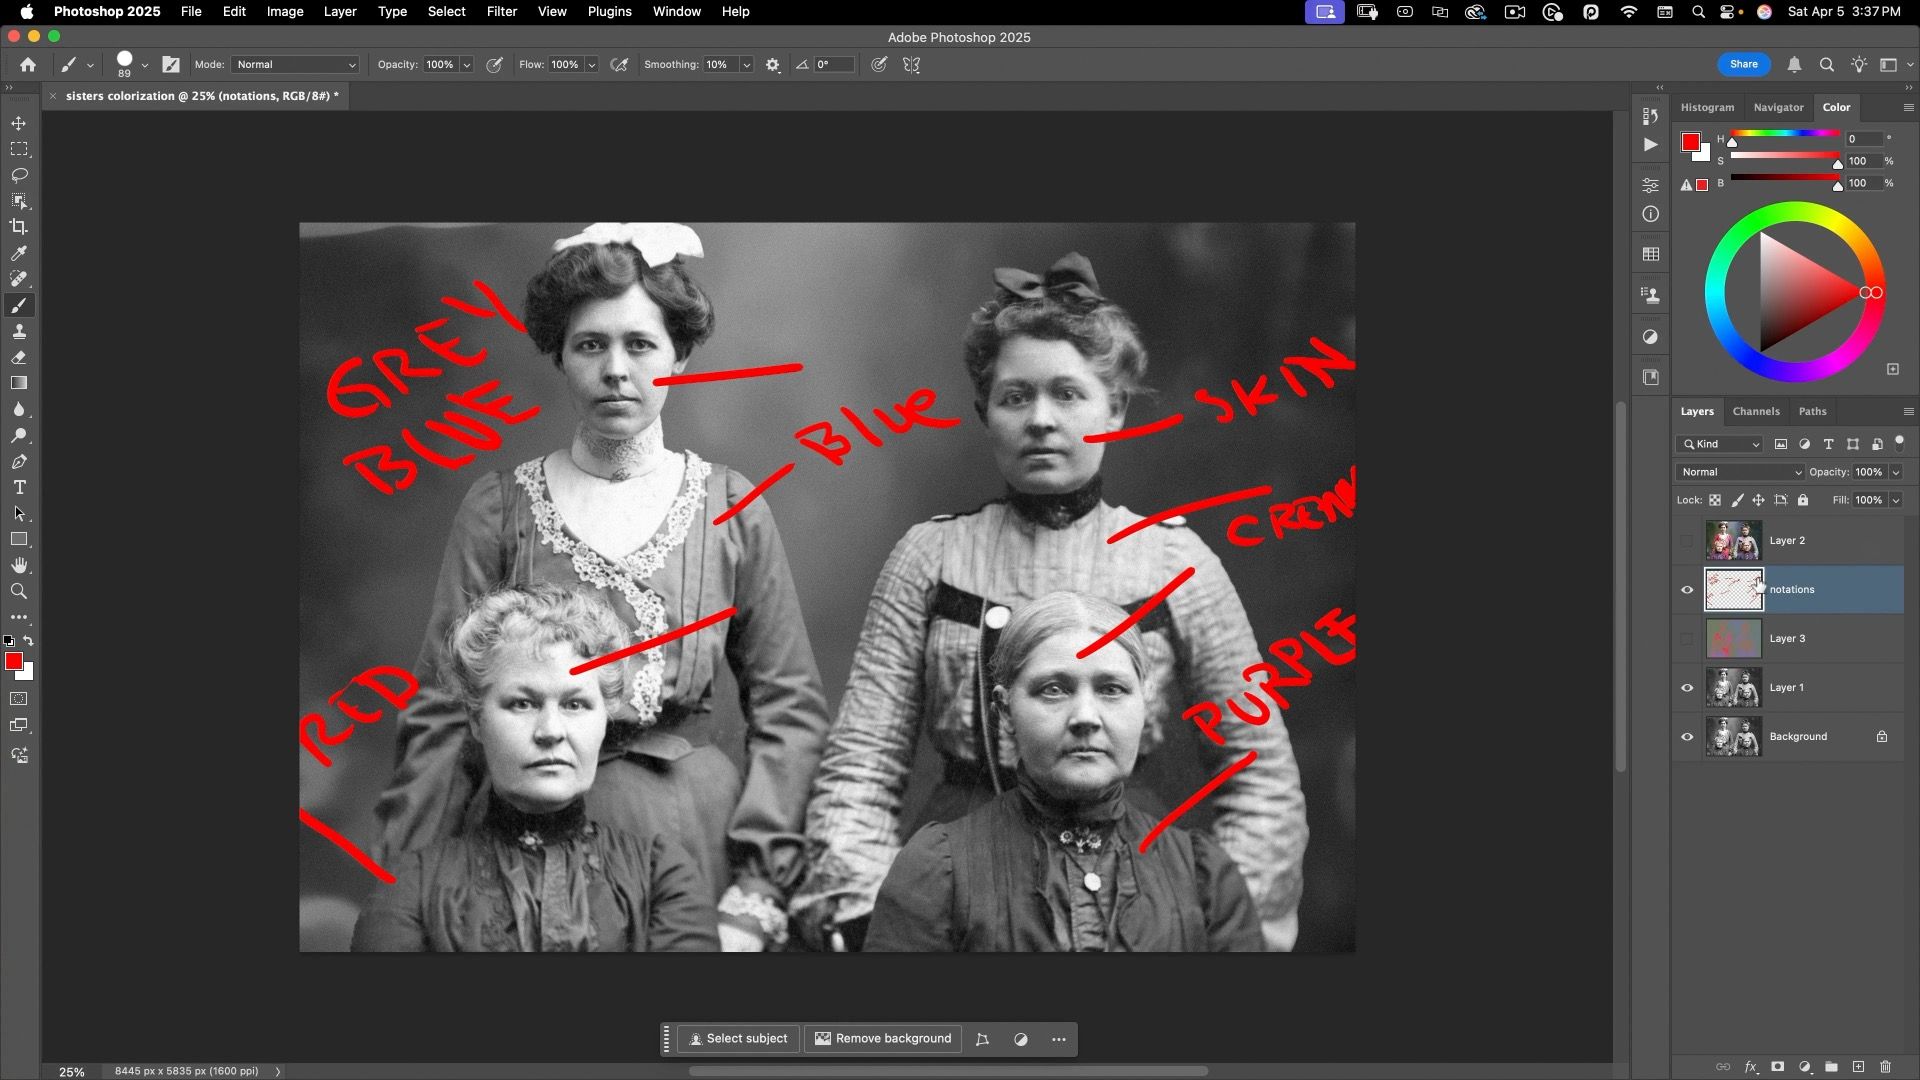Image resolution: width=1920 pixels, height=1080 pixels.
Task: Click the Select subject button
Action: coord(738,1039)
